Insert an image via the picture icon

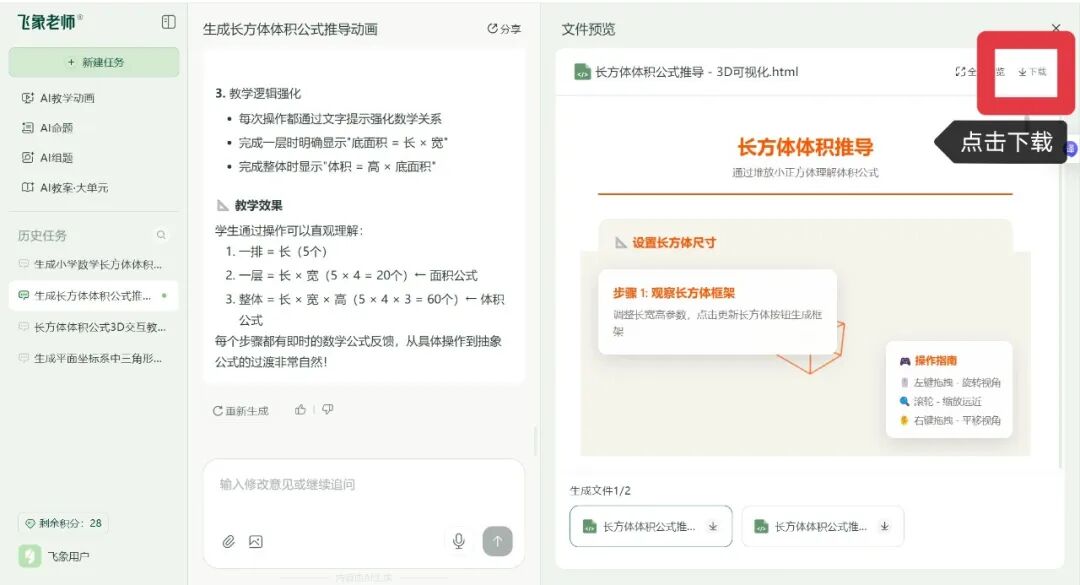point(256,541)
